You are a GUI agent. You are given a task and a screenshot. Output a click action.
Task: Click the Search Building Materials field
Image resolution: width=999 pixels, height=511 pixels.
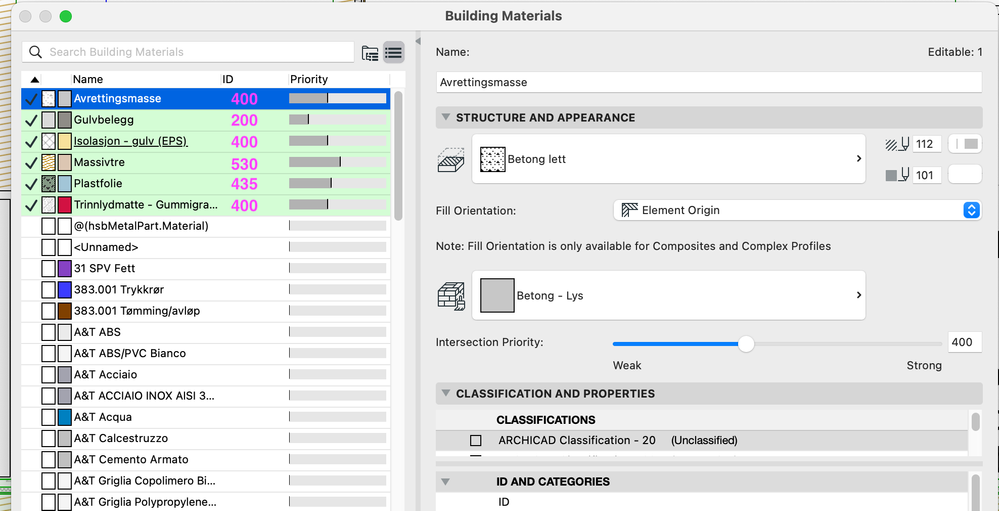click(195, 52)
